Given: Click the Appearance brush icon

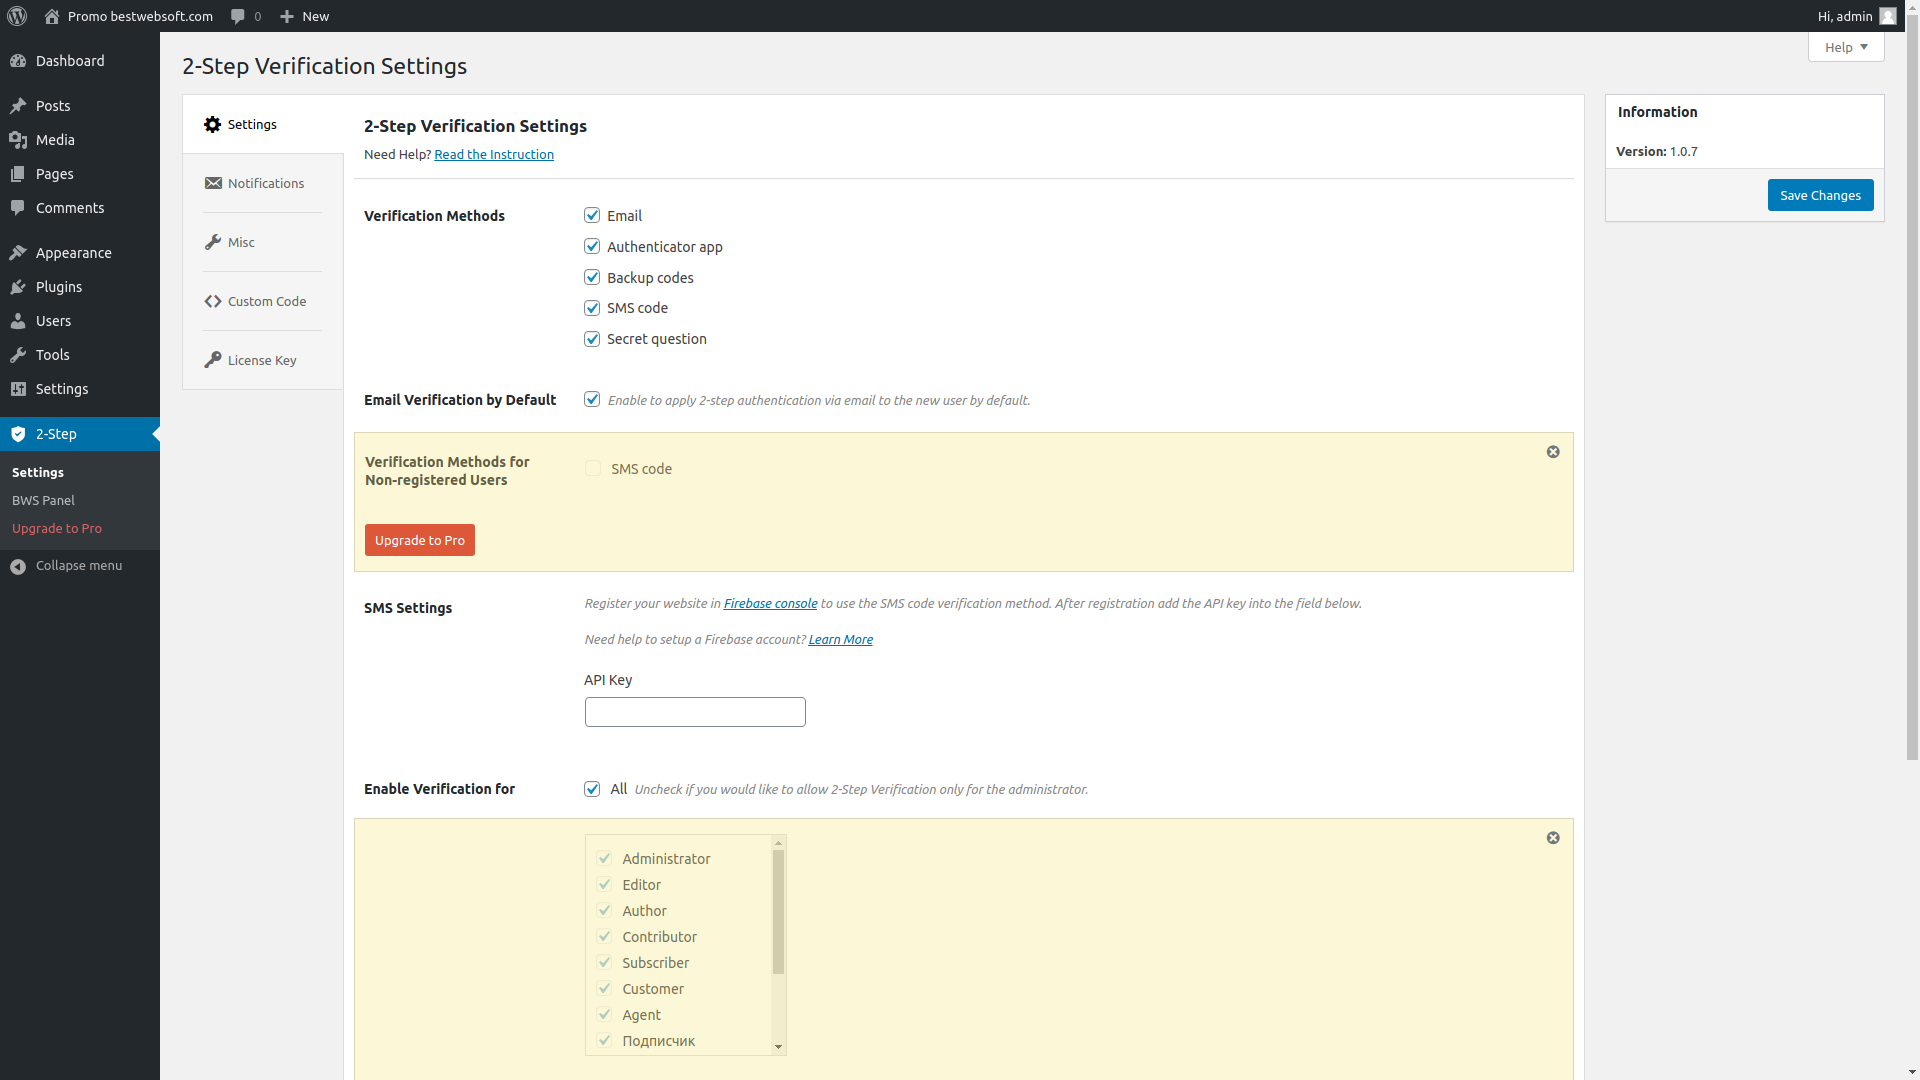Looking at the screenshot, I should click(x=18, y=253).
